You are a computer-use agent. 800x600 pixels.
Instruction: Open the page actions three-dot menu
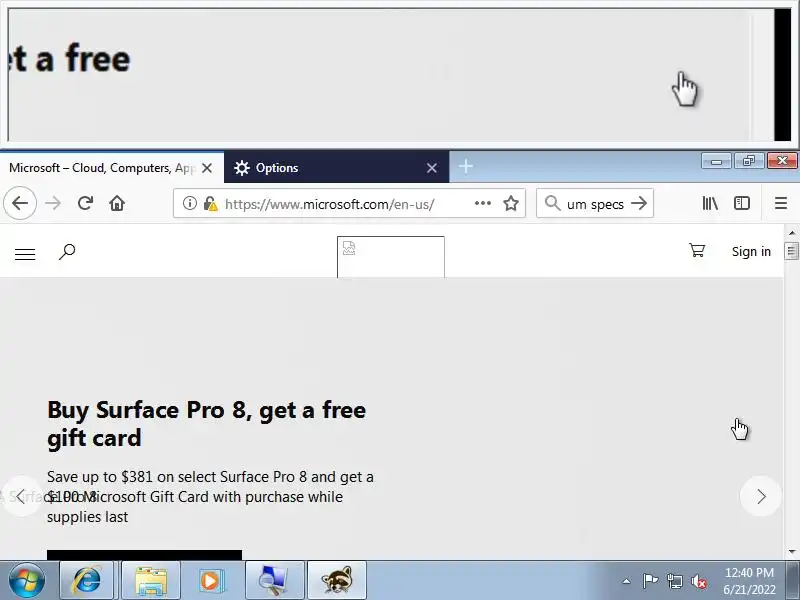(x=483, y=203)
